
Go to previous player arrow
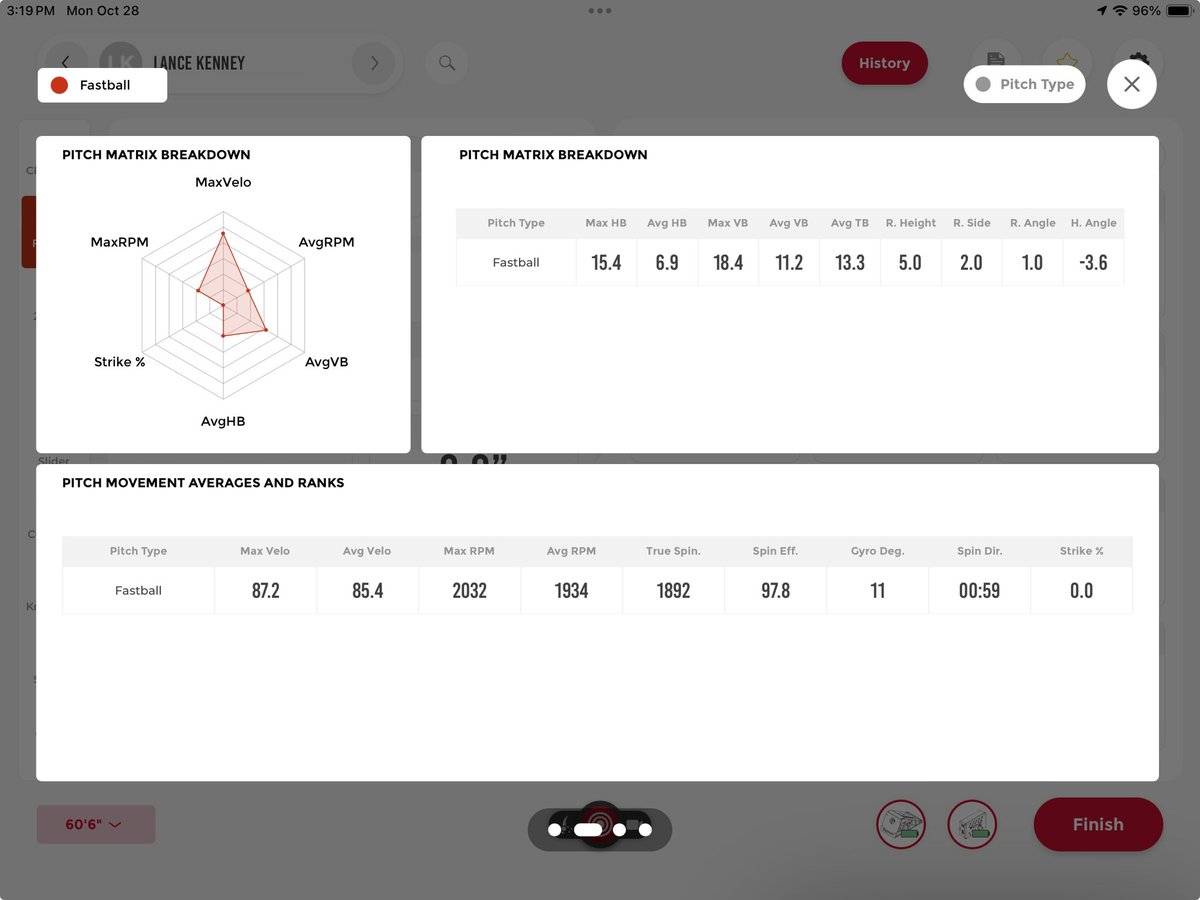[x=65, y=63]
